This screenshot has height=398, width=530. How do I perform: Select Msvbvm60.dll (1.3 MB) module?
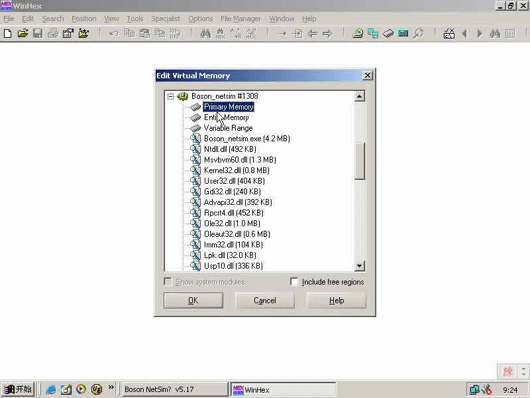tap(240, 160)
